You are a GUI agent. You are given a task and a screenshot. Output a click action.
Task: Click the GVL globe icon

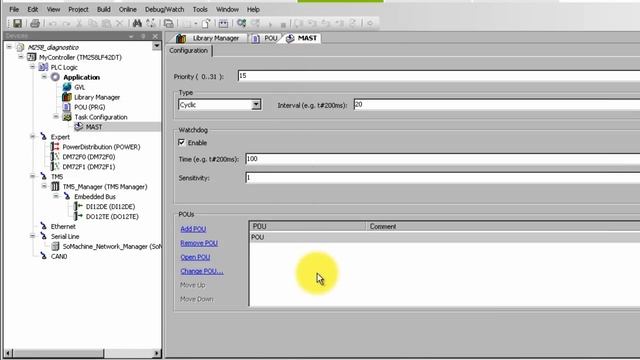(x=67, y=87)
